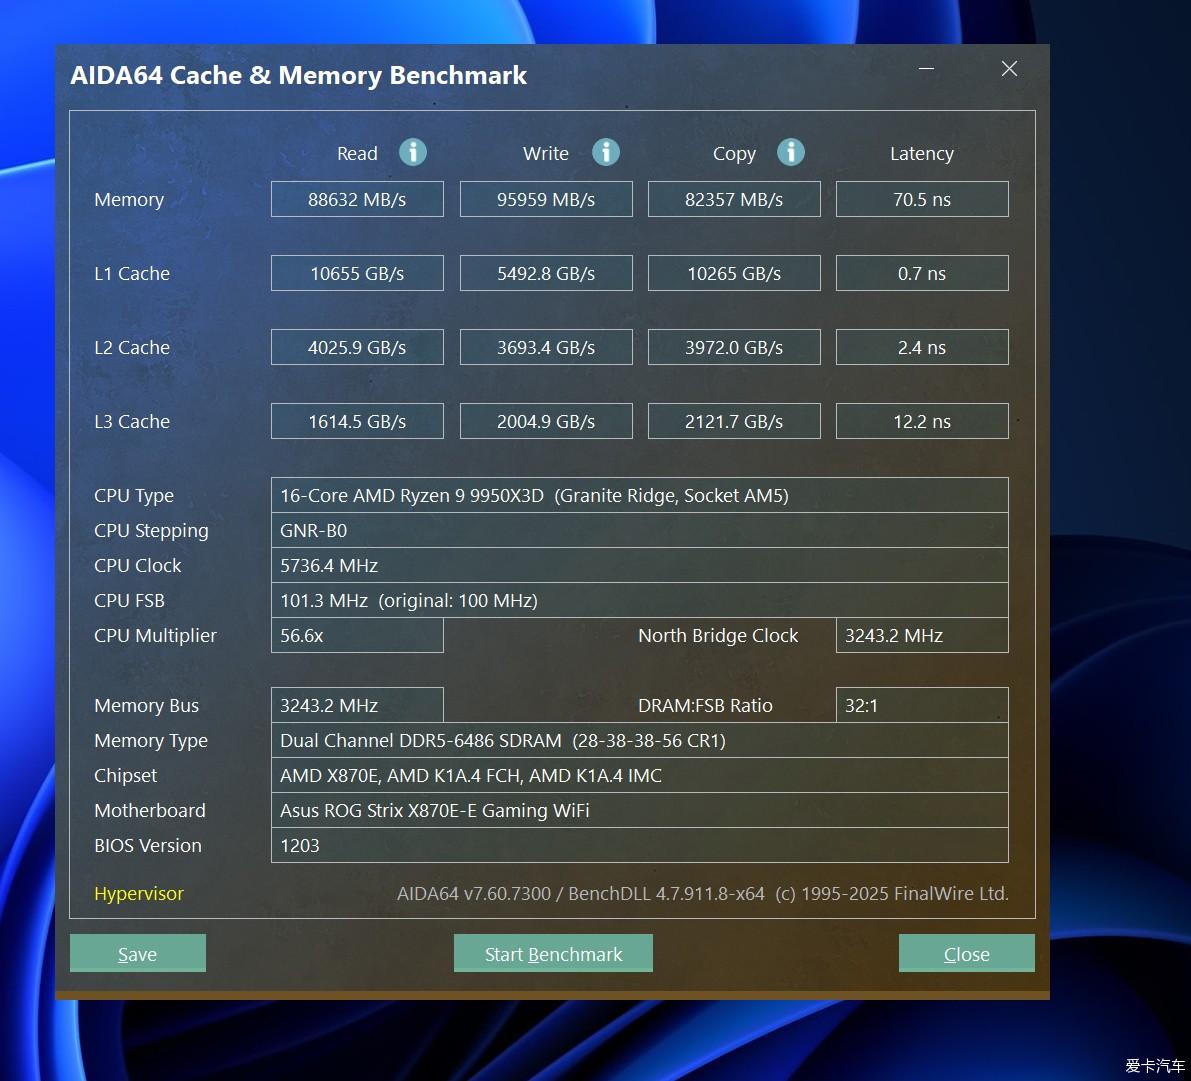The image size is (1191, 1081).
Task: Click the Motherboard Asus ROG Strix field
Action: click(x=640, y=810)
